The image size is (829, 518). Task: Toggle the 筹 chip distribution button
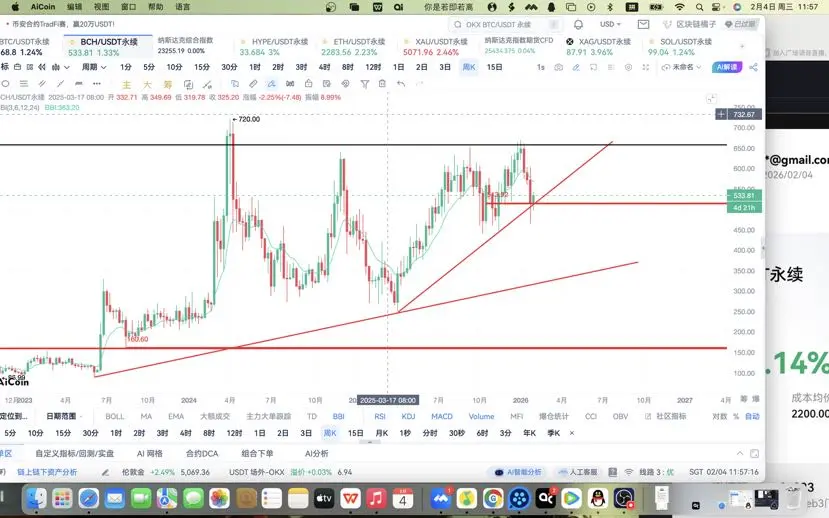[168, 84]
